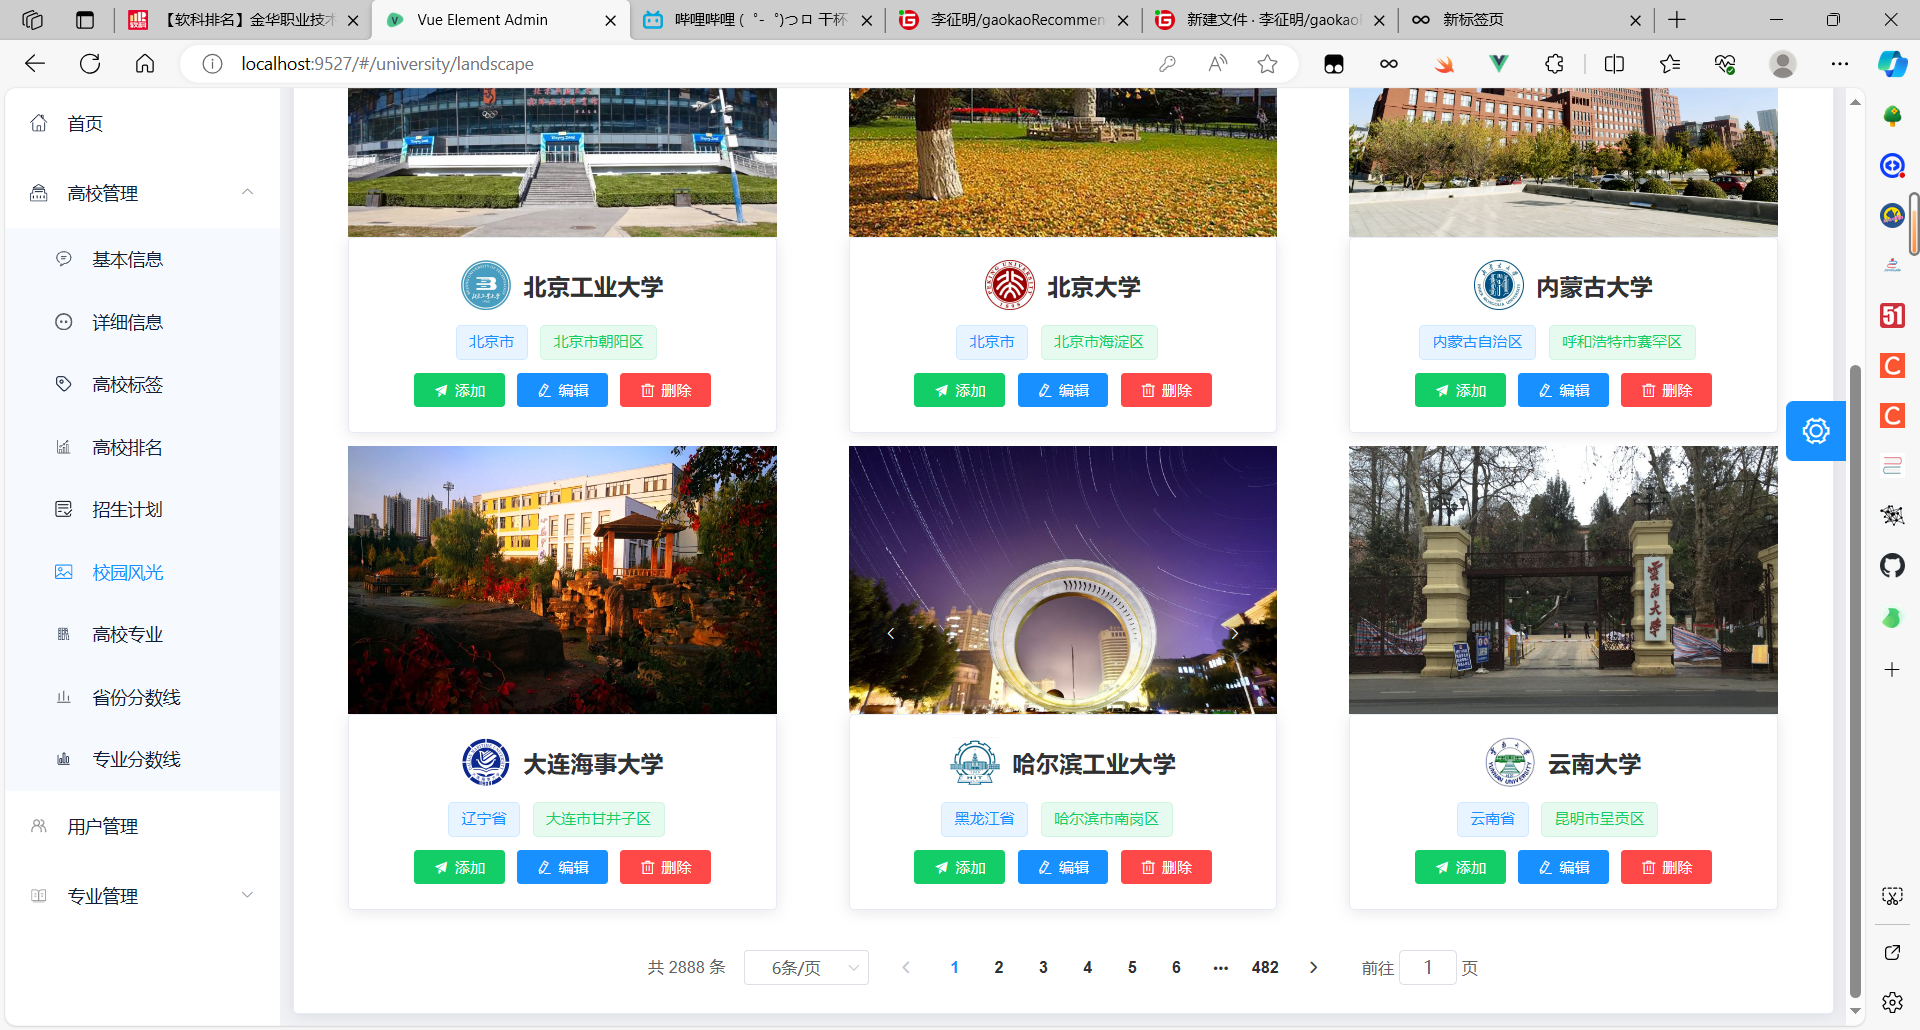
Task: Open browser extensions puzzle icon
Action: point(1554,64)
